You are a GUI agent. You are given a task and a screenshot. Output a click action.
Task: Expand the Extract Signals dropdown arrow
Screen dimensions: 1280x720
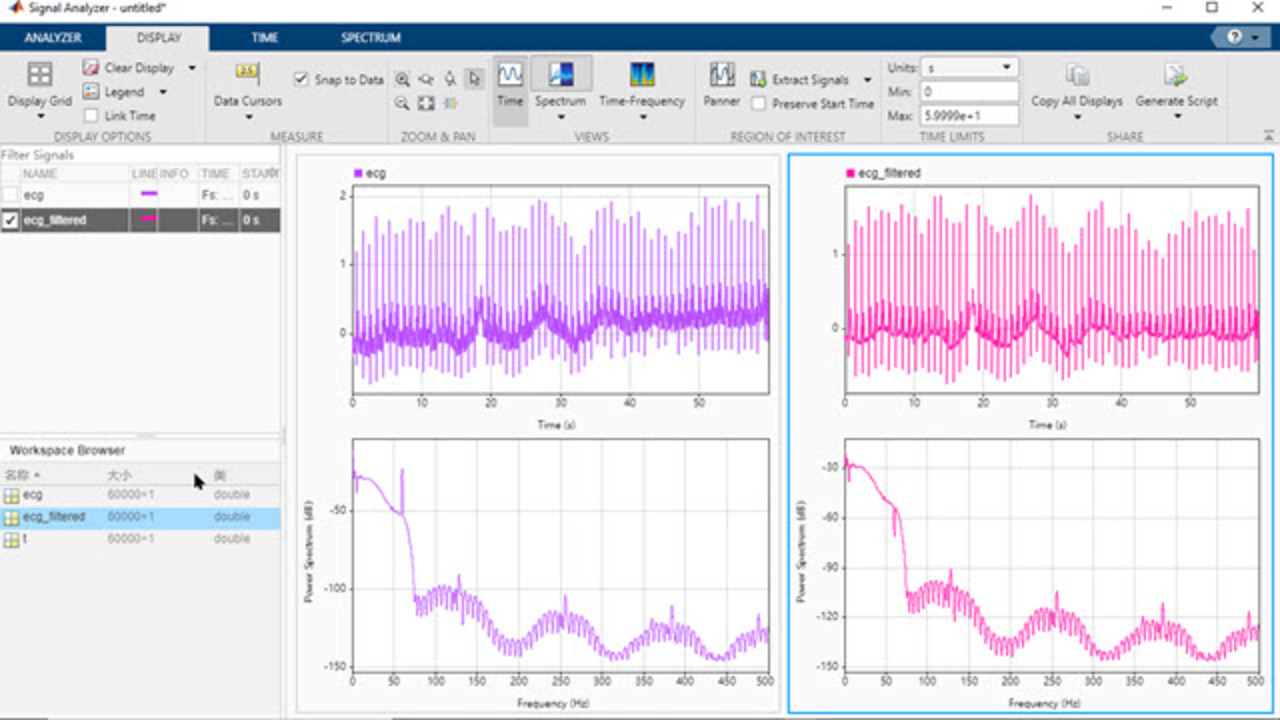click(867, 80)
